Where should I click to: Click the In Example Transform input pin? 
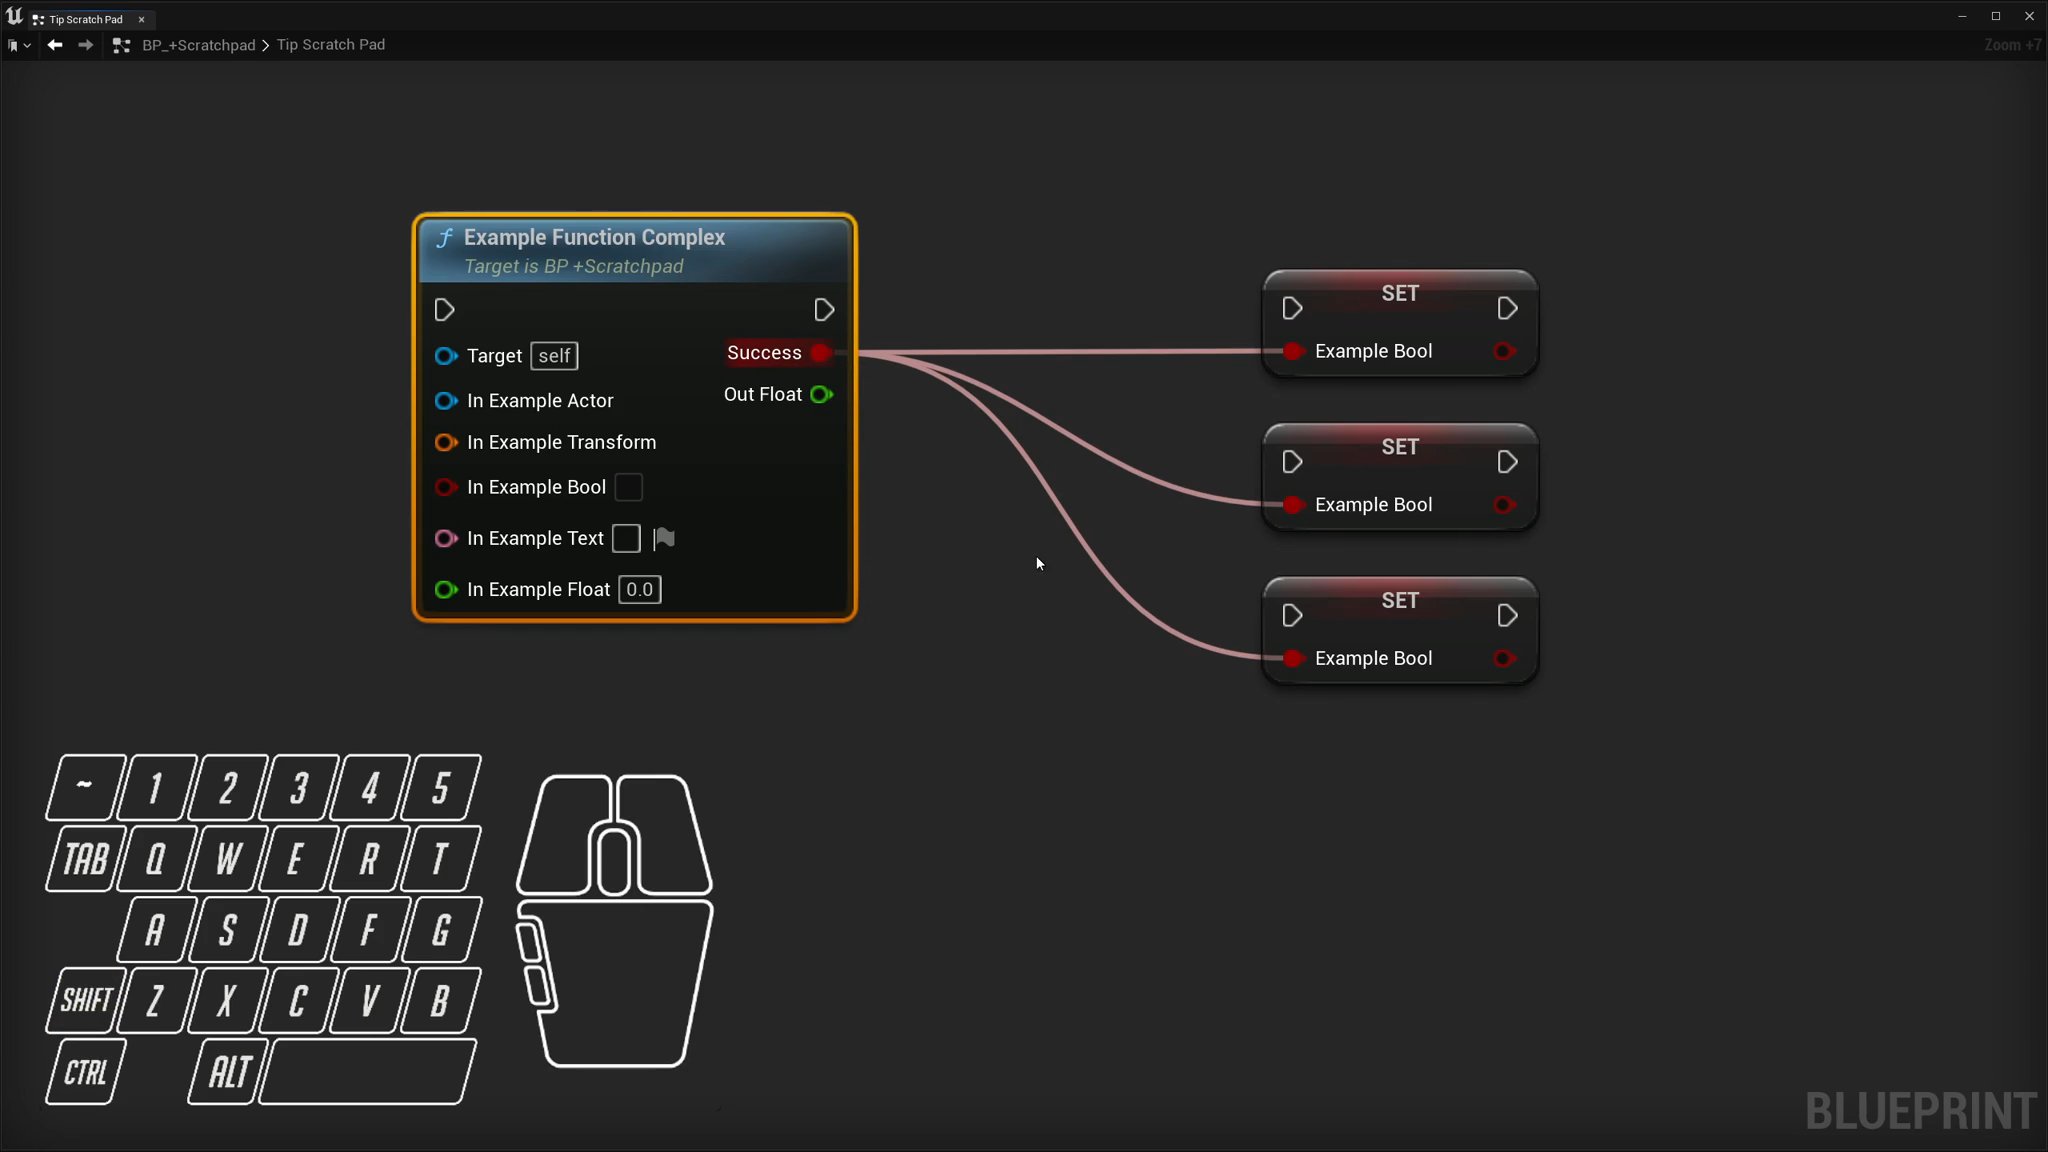pos(445,442)
